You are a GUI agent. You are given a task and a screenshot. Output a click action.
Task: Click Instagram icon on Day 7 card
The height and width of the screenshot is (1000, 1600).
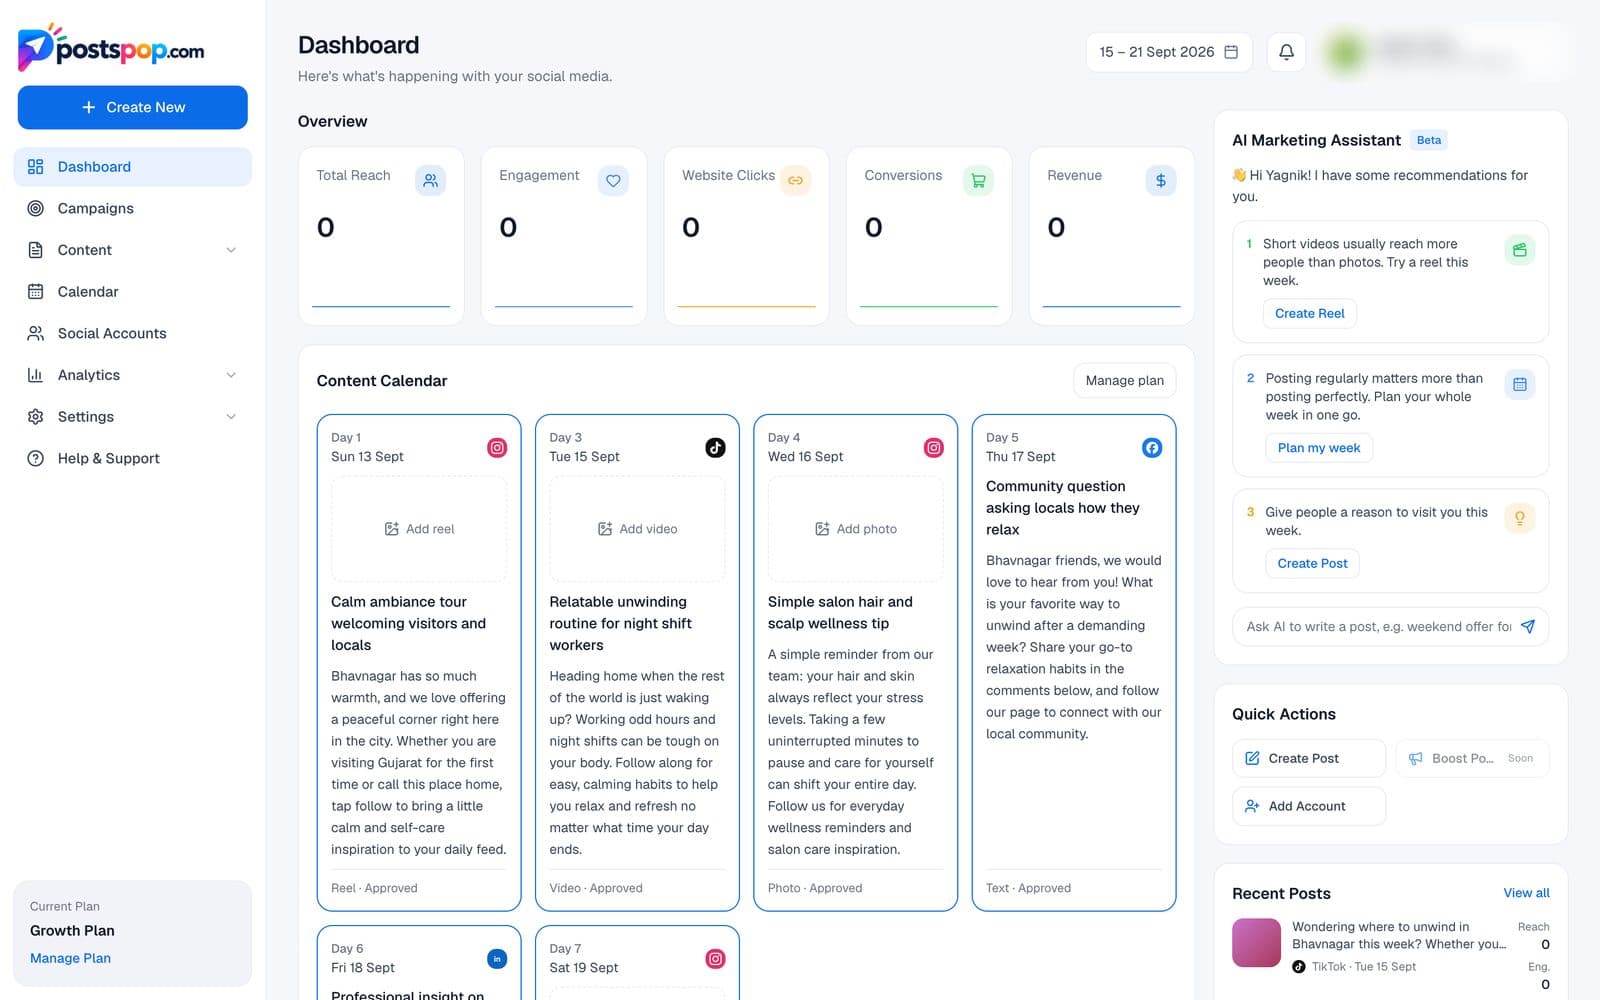pyautogui.click(x=715, y=958)
